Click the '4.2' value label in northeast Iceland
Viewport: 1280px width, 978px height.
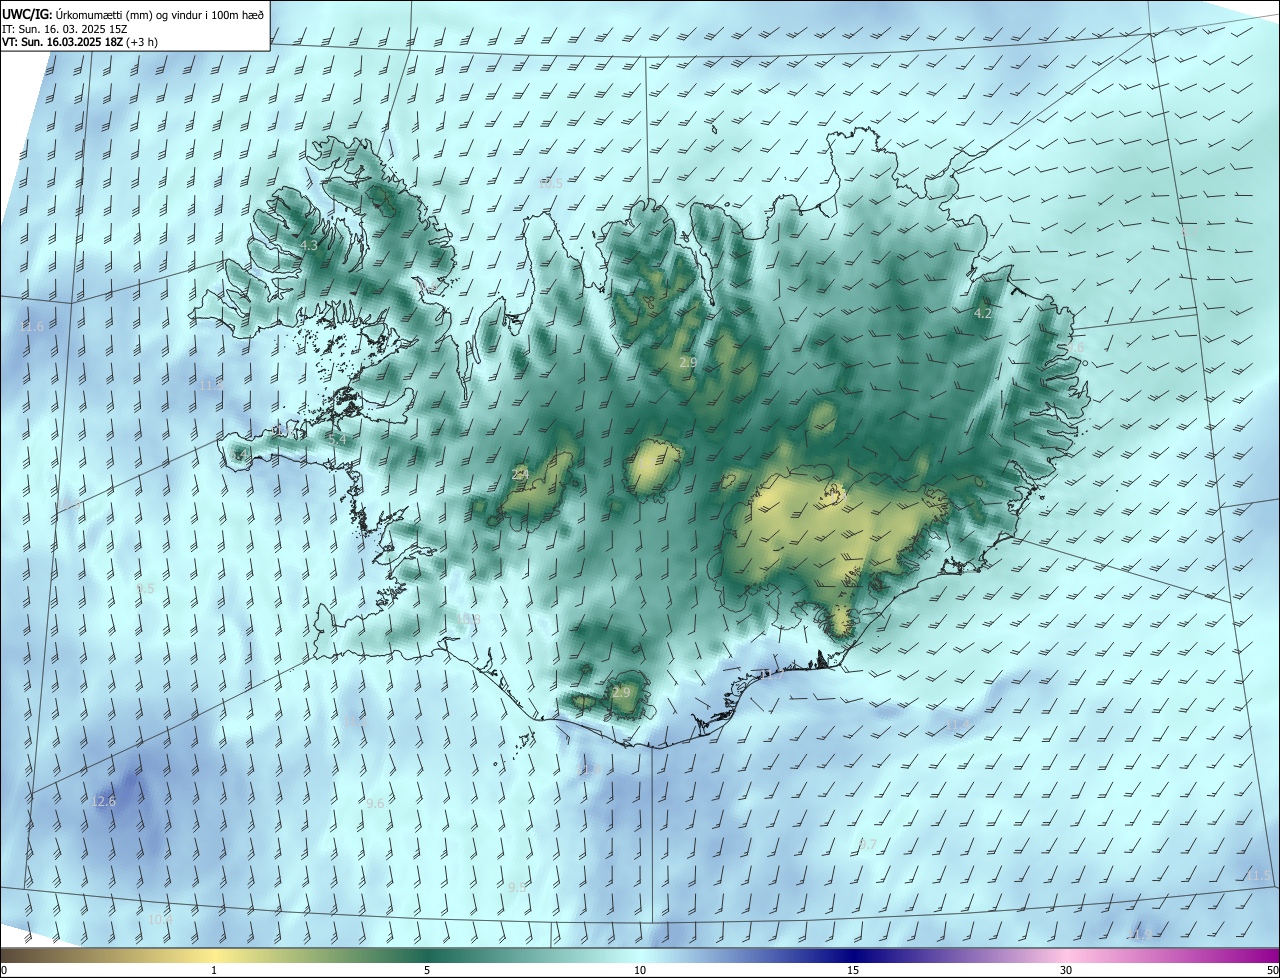(983, 313)
